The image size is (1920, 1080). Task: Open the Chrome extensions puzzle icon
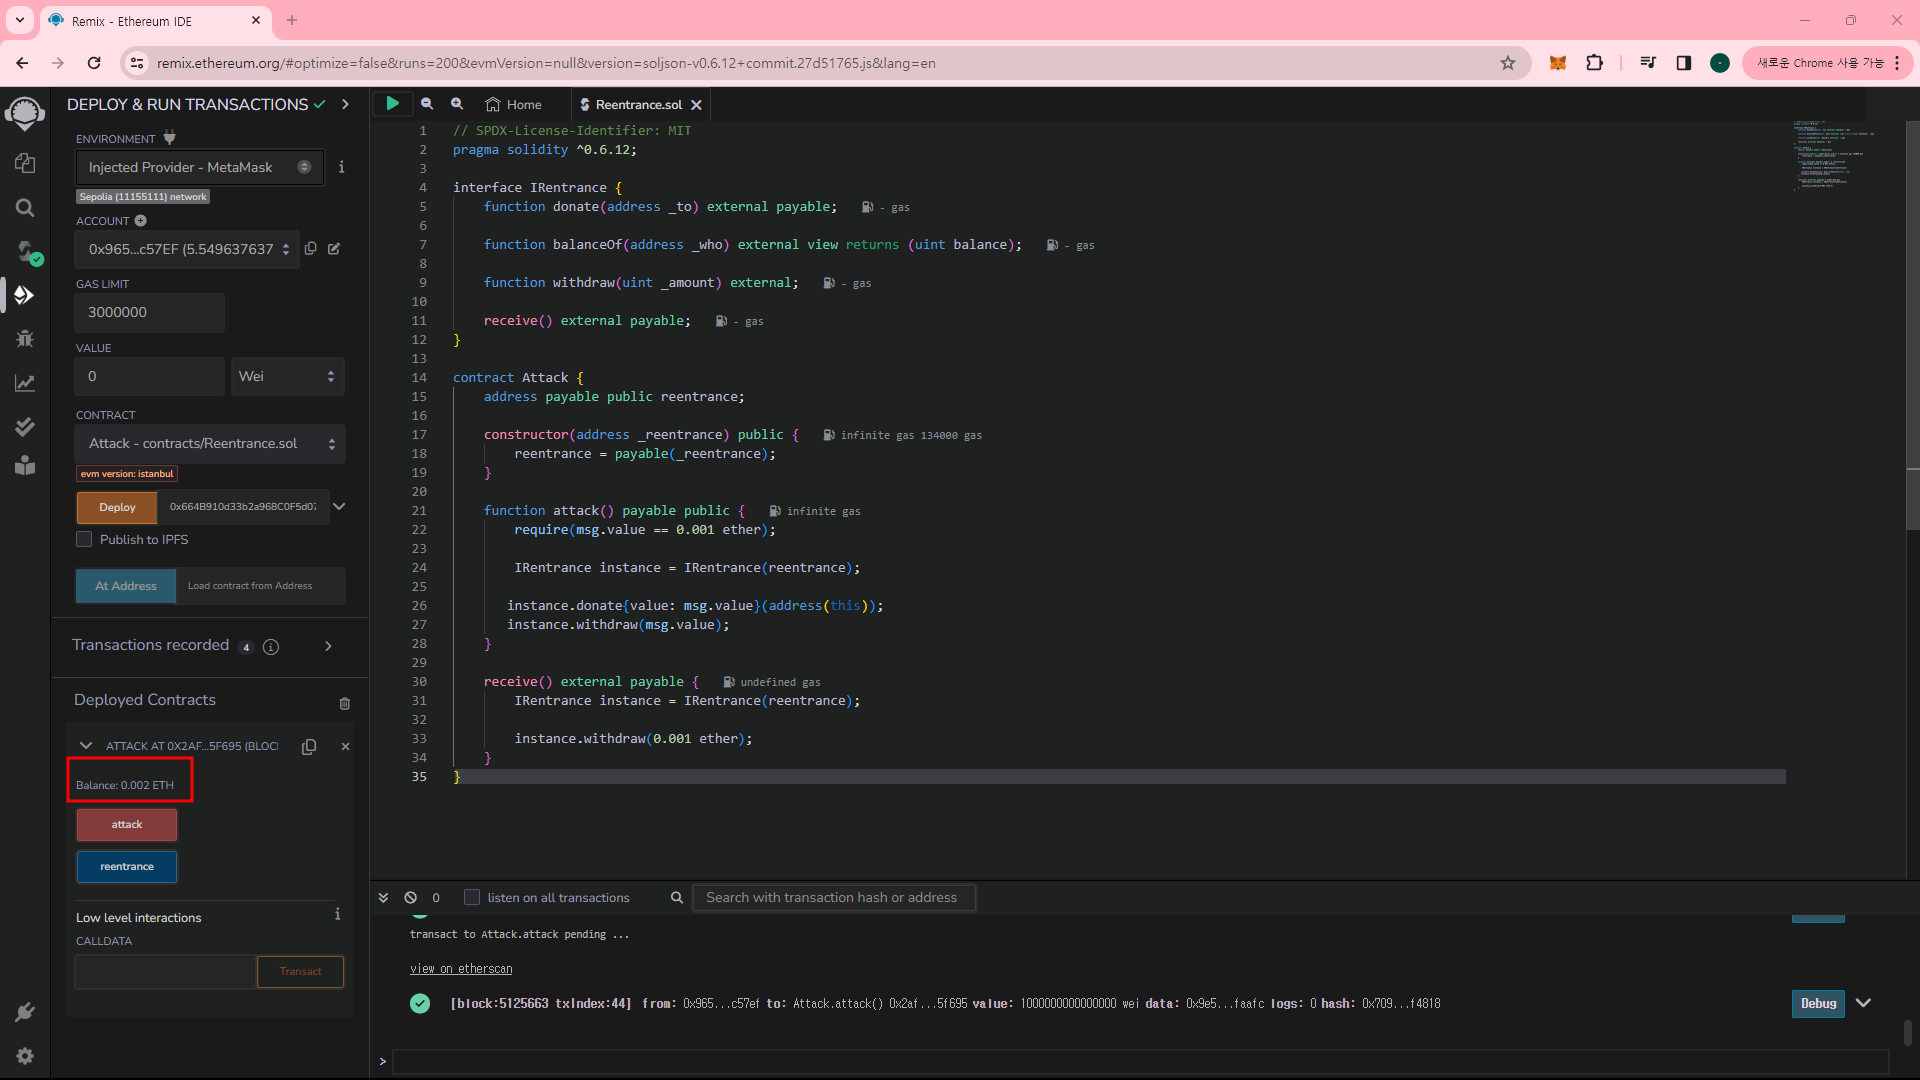pyautogui.click(x=1595, y=63)
